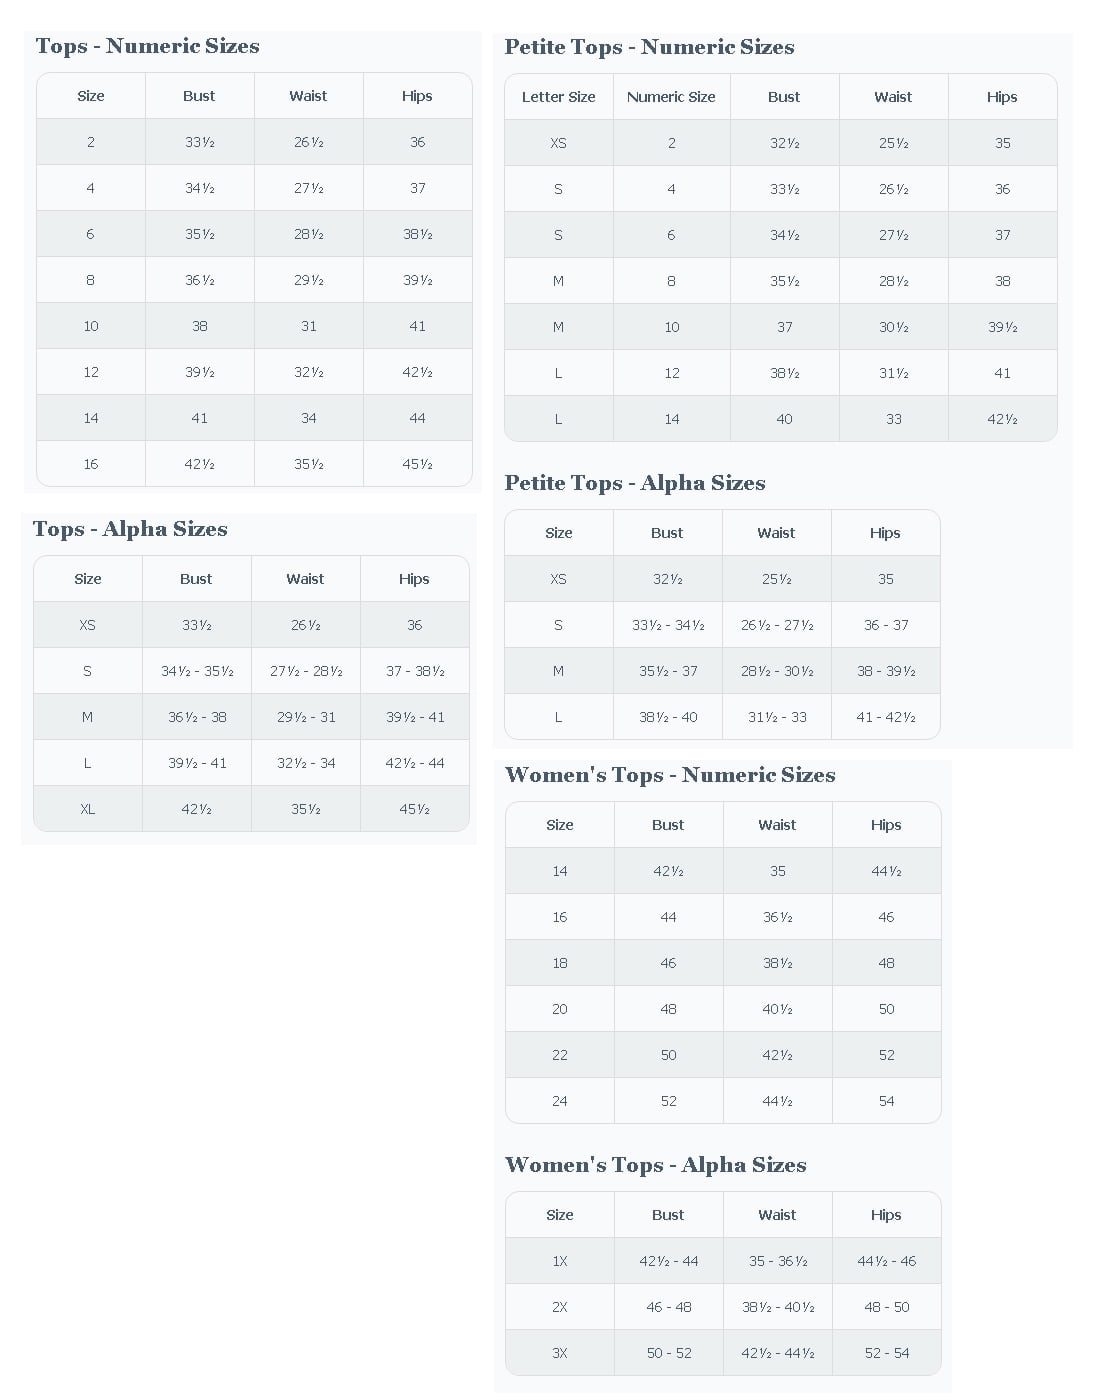The height and width of the screenshot is (1400, 1100).
Task: Click the Petite Tops - Numeric Sizes heading
Action: click(x=649, y=47)
